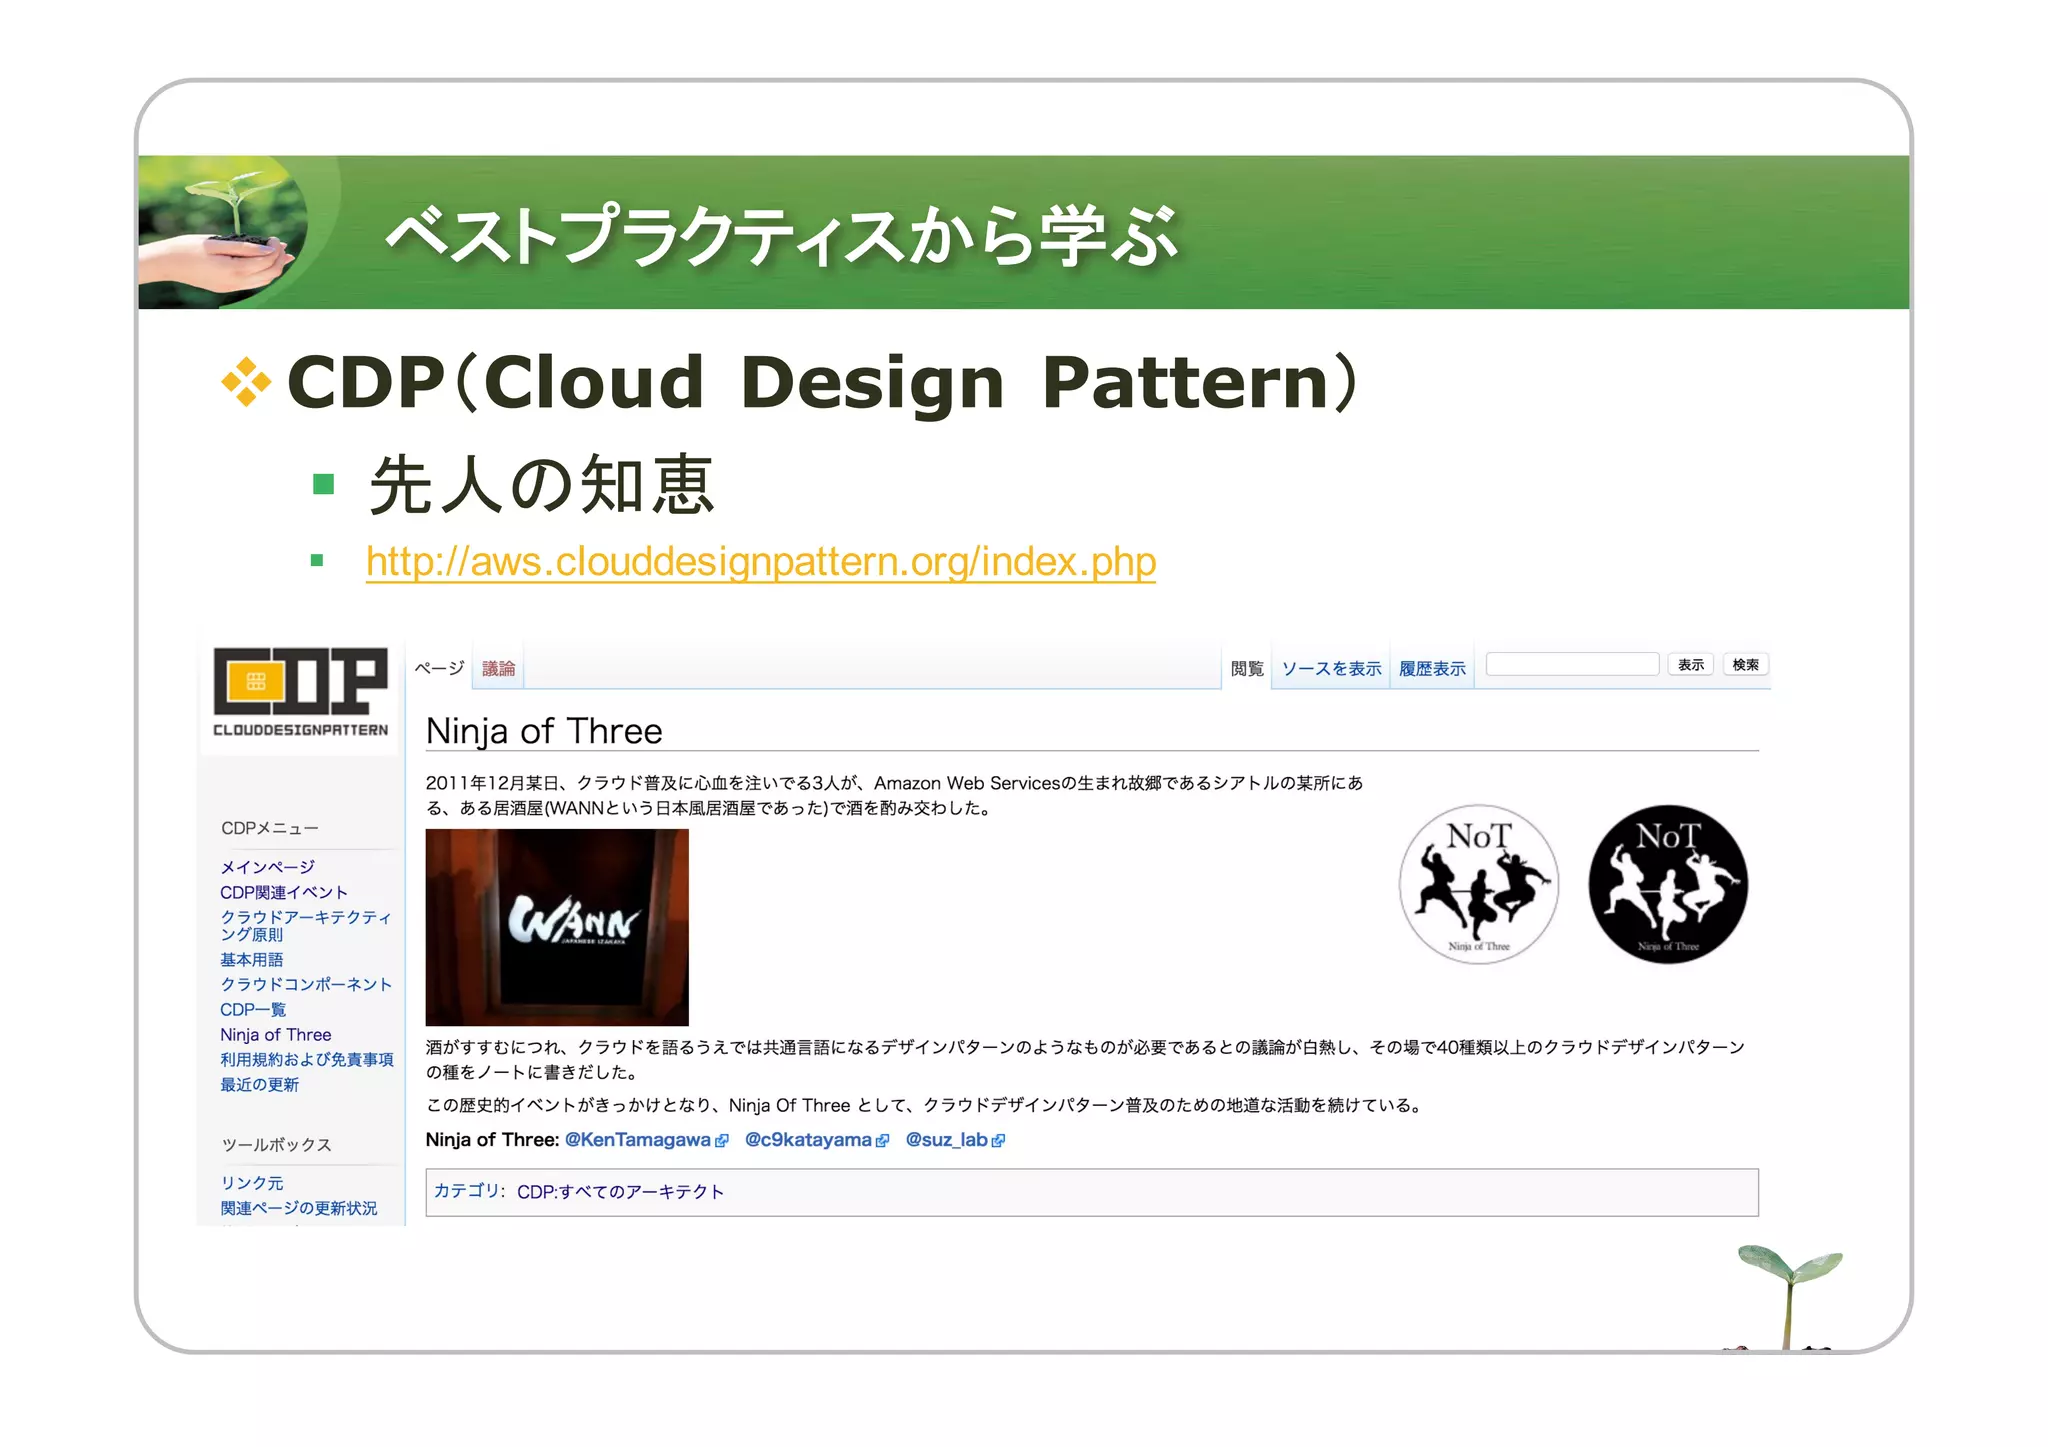This screenshot has height=1447, width=2048.
Task: Open the CDP関連イベント sidebar link
Action: click(x=284, y=892)
